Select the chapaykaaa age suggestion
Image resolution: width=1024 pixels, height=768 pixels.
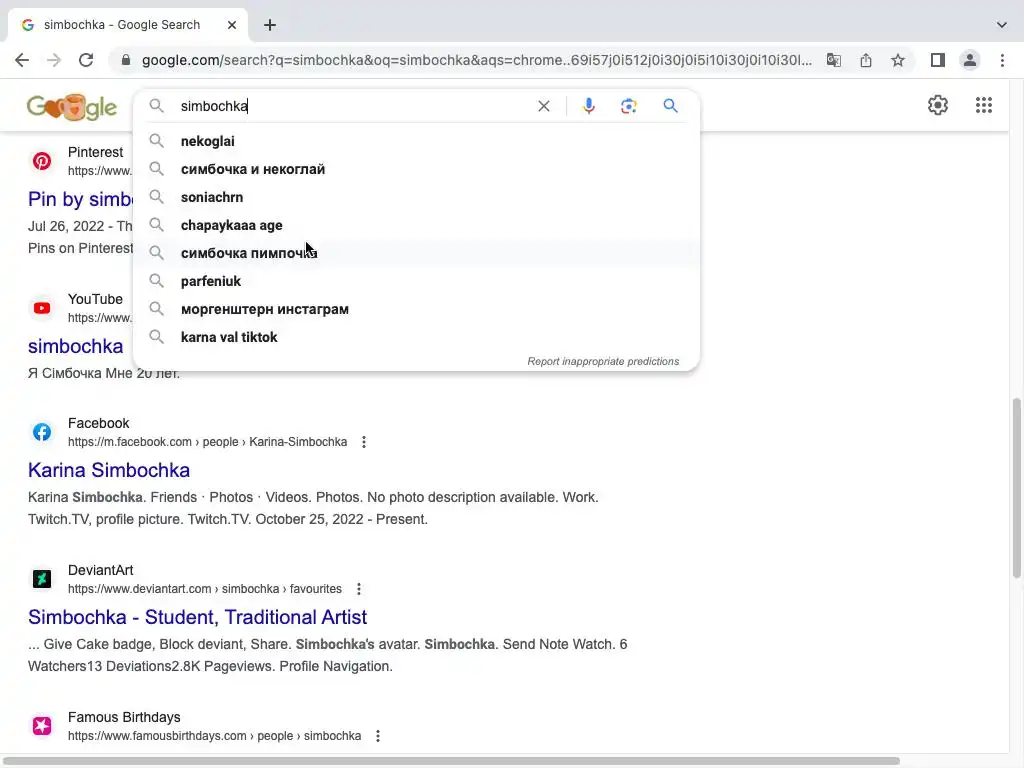pyautogui.click(x=416, y=225)
